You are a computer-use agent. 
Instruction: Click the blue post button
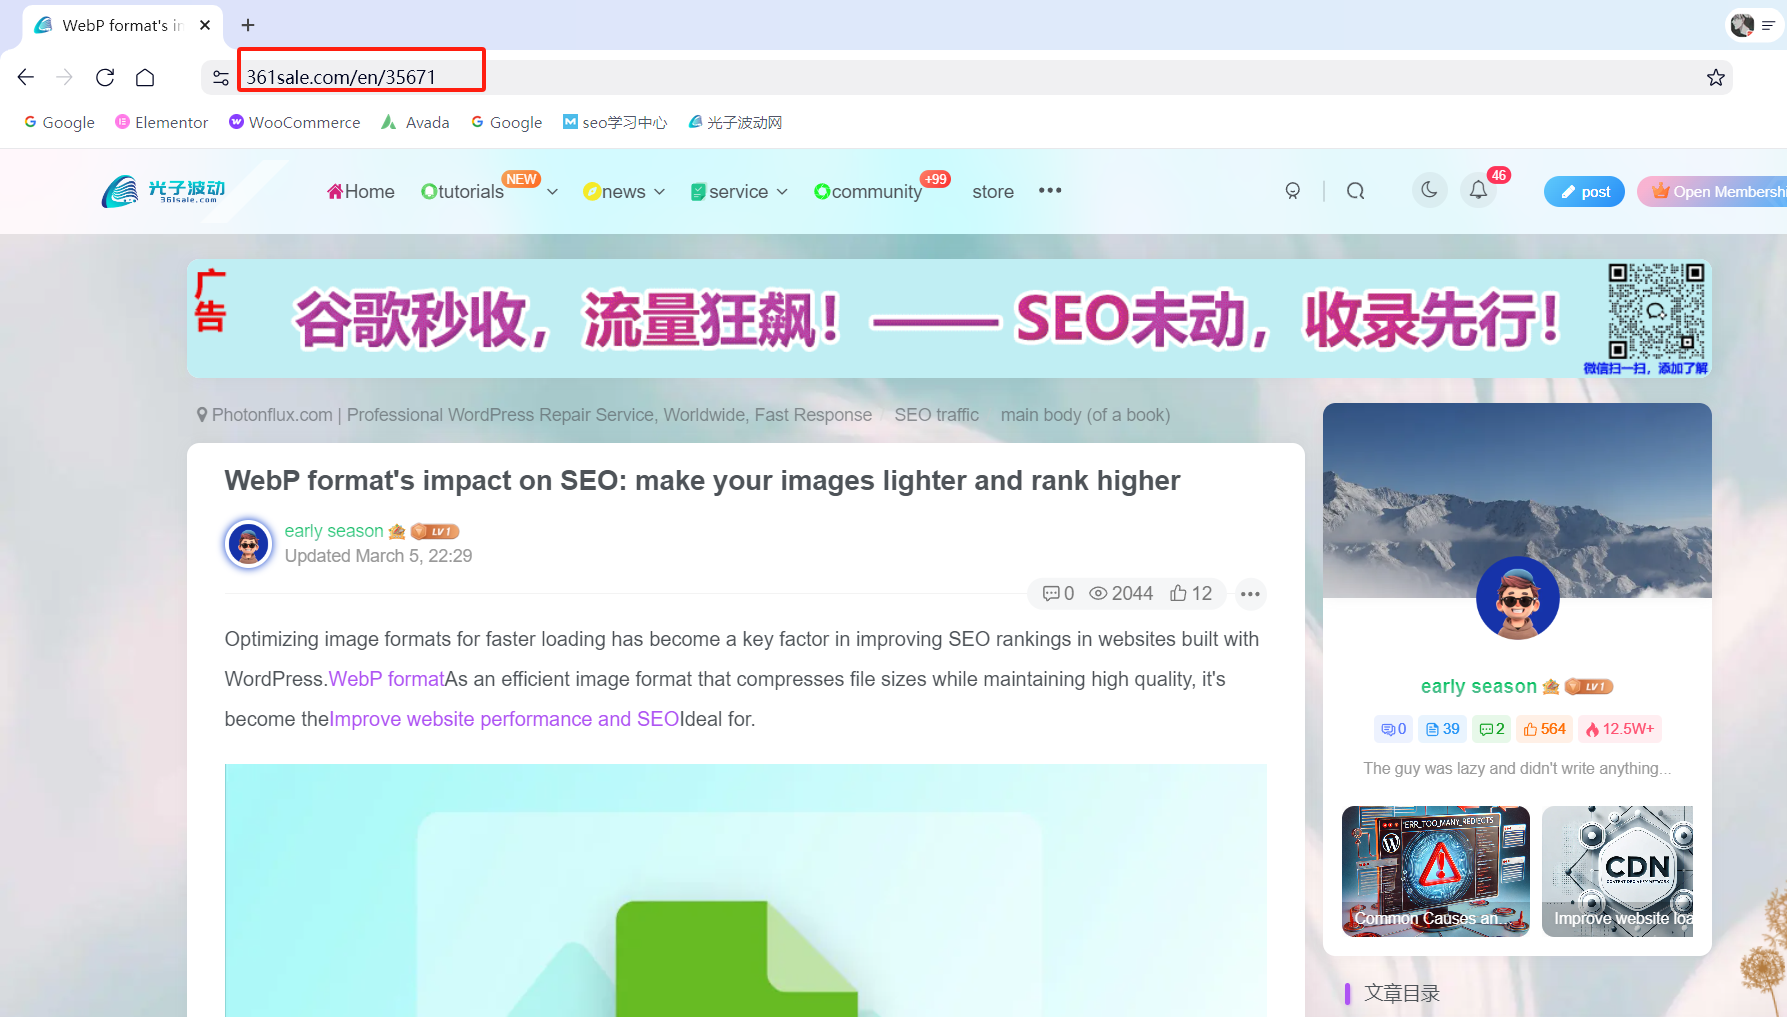click(1584, 191)
